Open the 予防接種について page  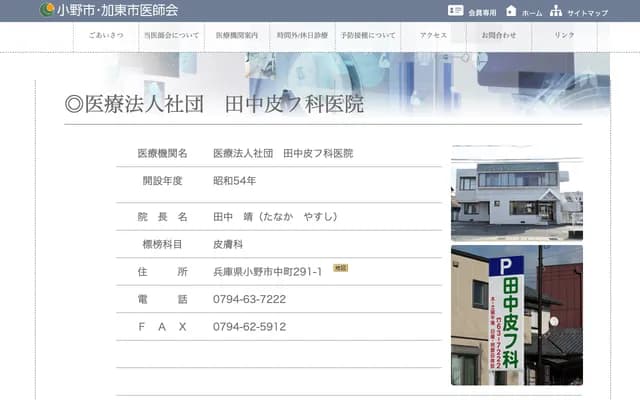click(x=367, y=35)
